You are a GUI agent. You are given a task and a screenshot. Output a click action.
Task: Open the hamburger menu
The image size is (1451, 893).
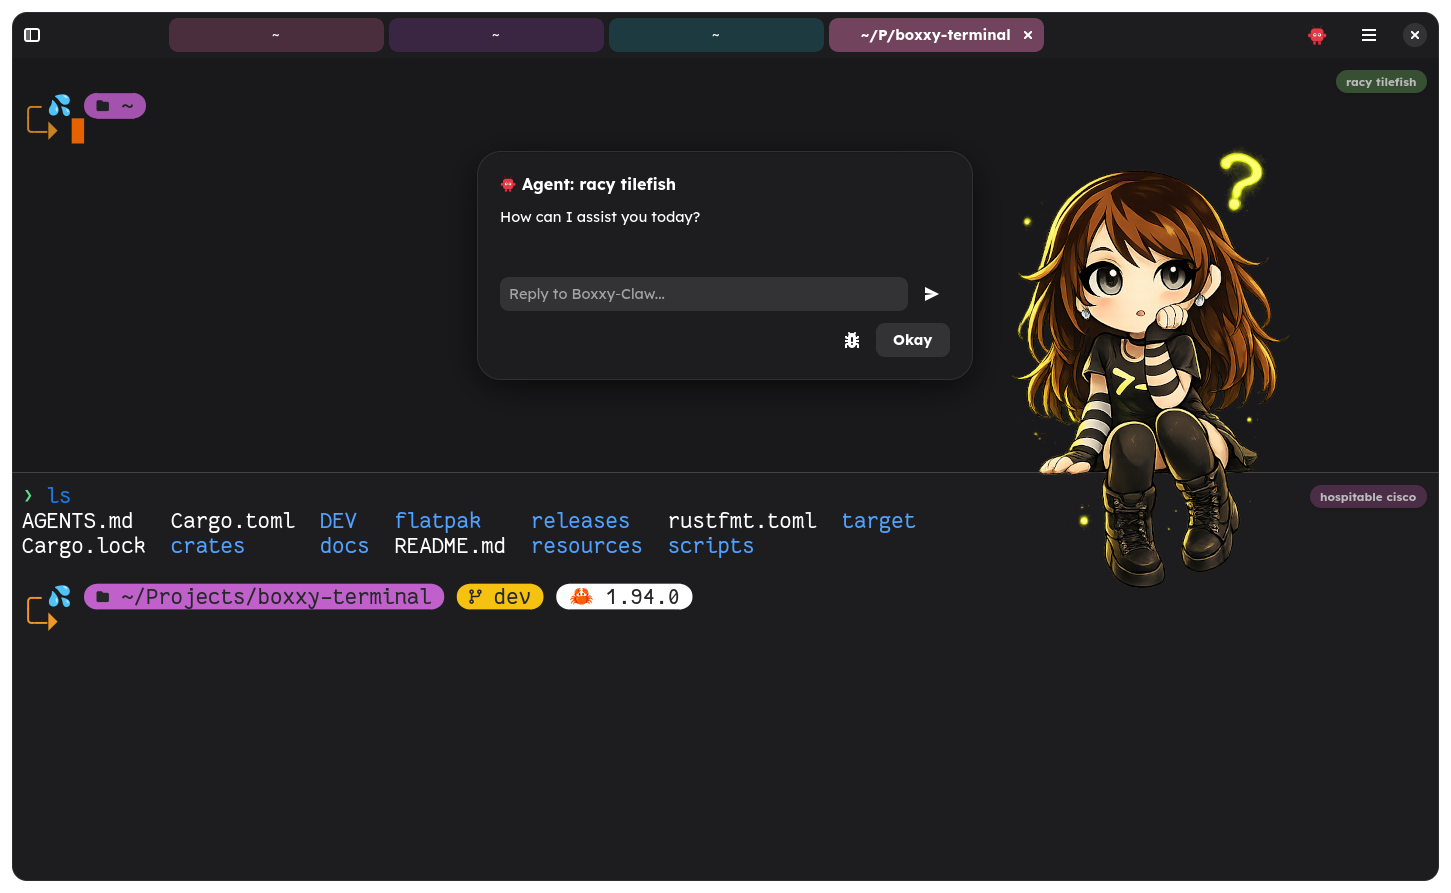(1369, 34)
